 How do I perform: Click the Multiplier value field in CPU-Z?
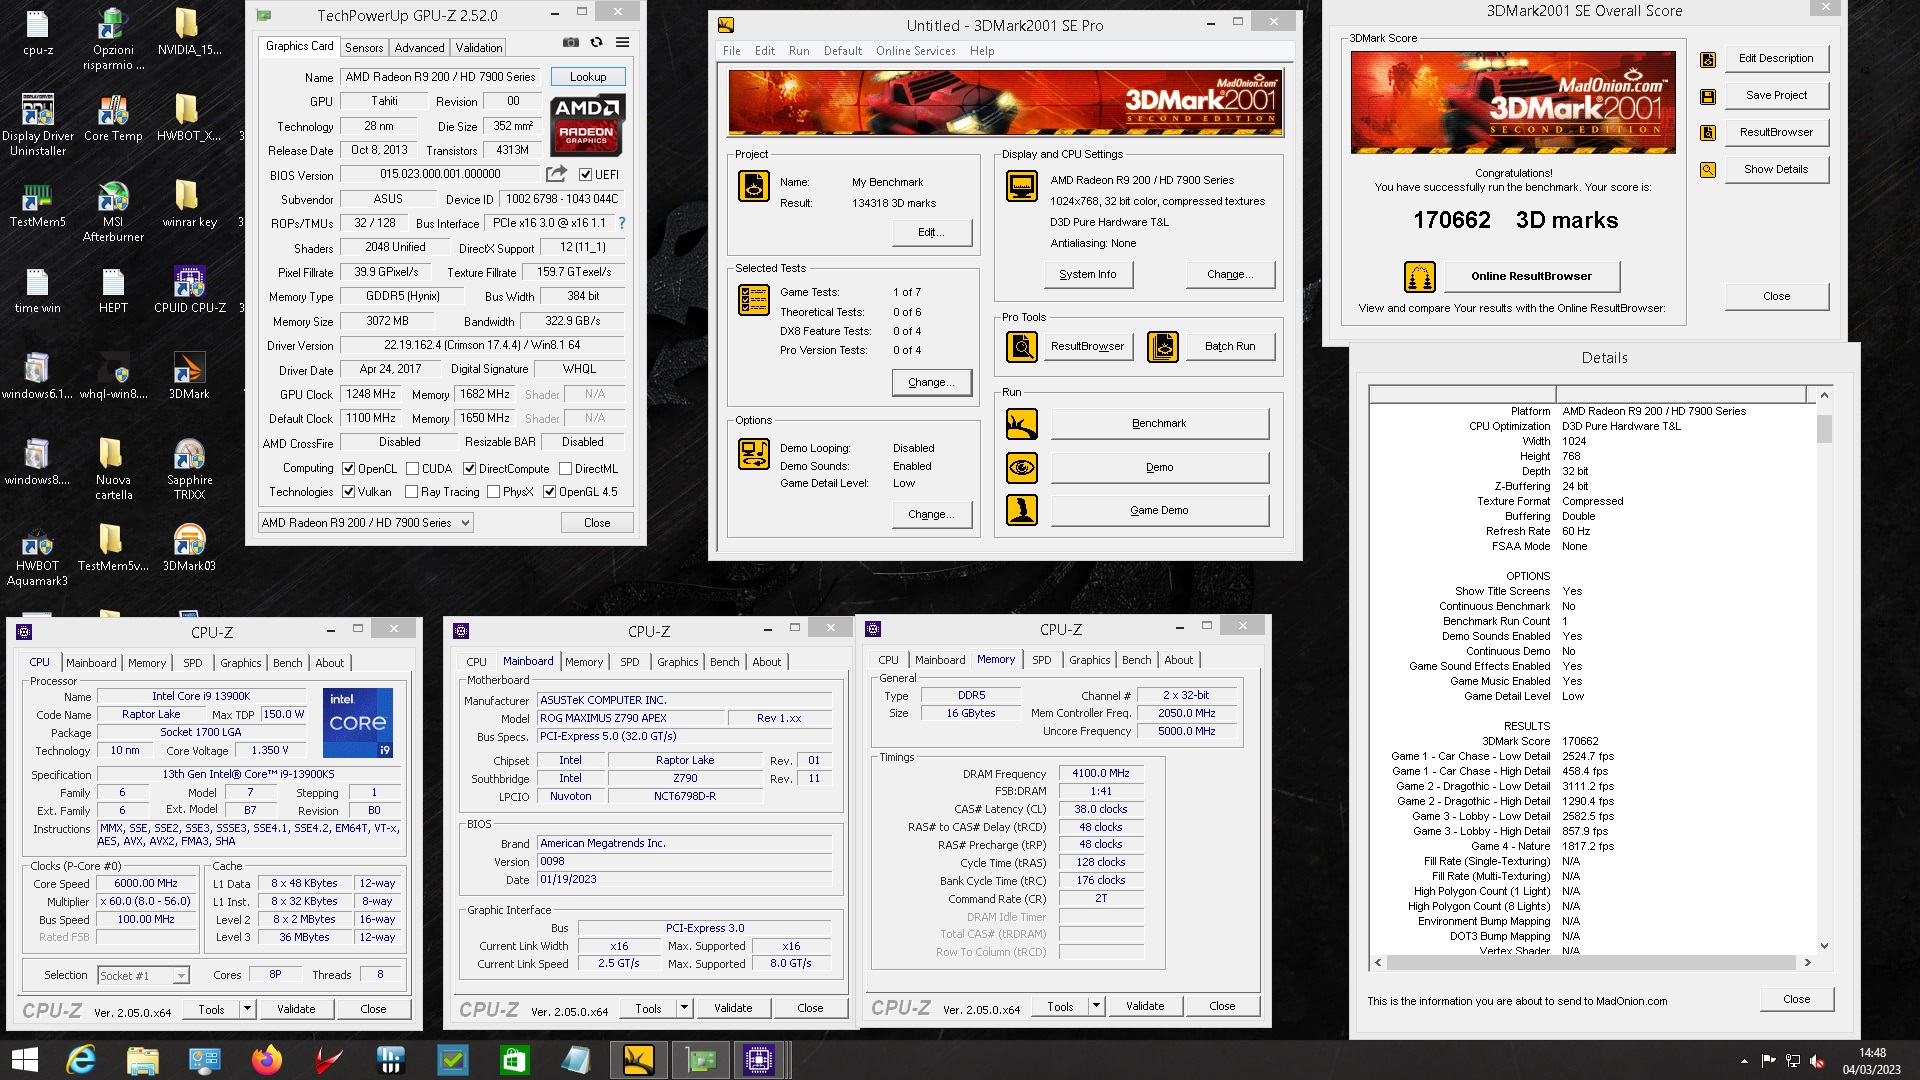pos(145,901)
